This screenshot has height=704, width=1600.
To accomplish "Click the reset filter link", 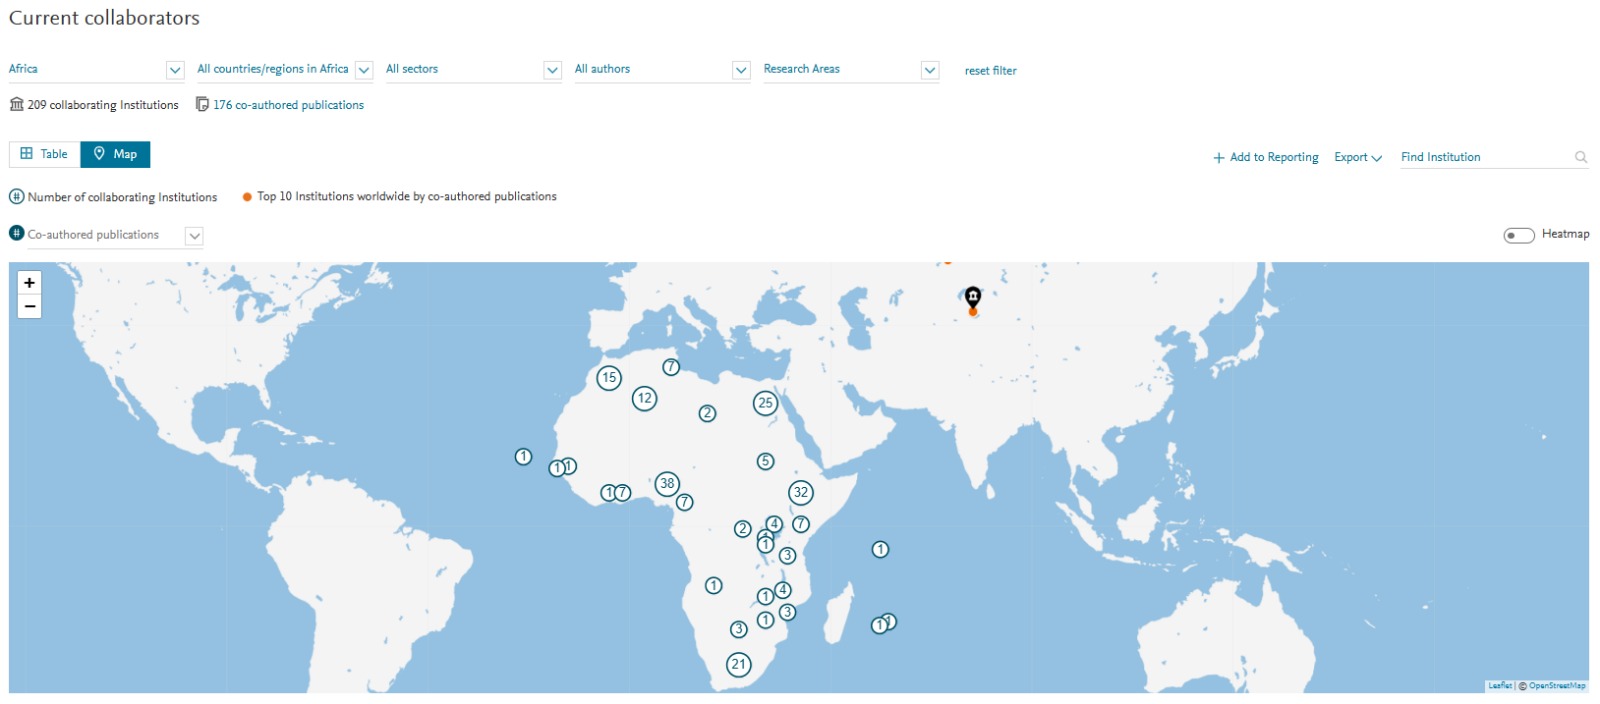I will click(x=990, y=71).
